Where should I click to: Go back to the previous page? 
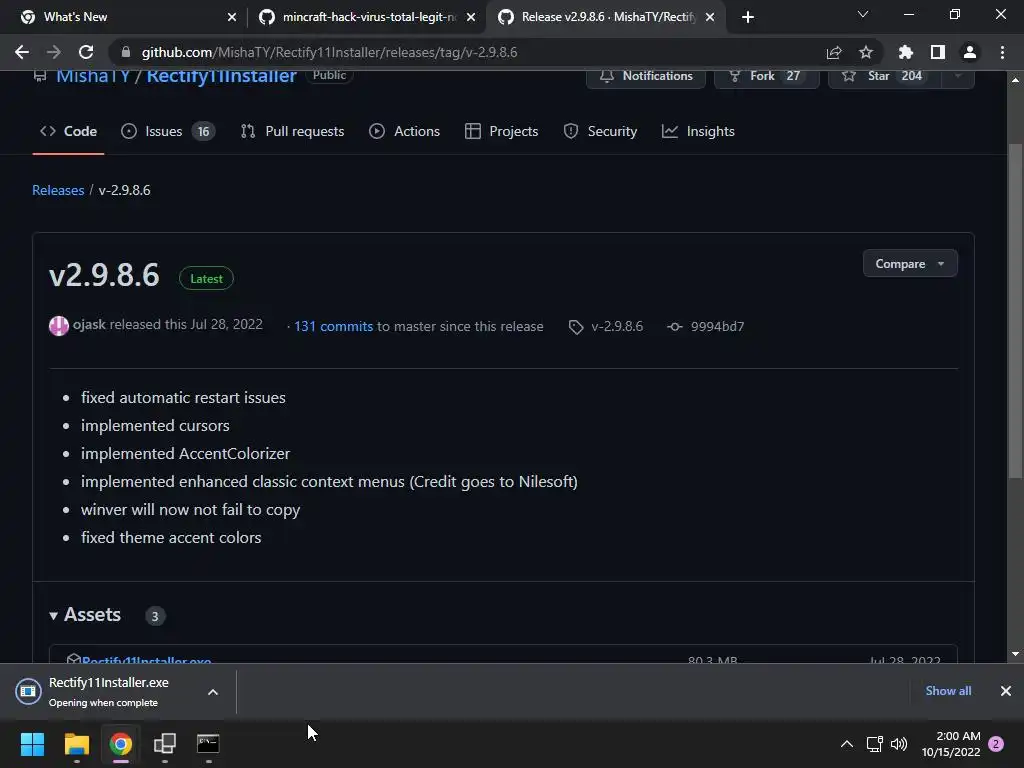[x=22, y=52]
